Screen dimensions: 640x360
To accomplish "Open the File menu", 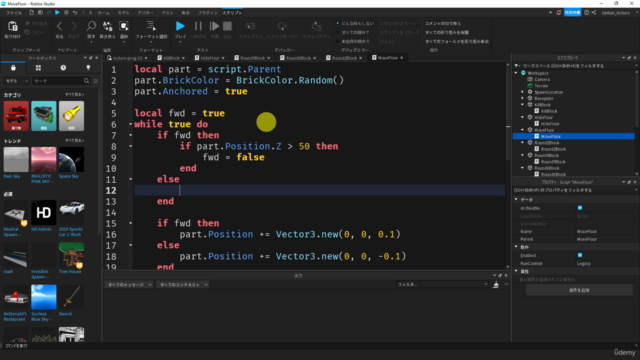I will click(14, 13).
